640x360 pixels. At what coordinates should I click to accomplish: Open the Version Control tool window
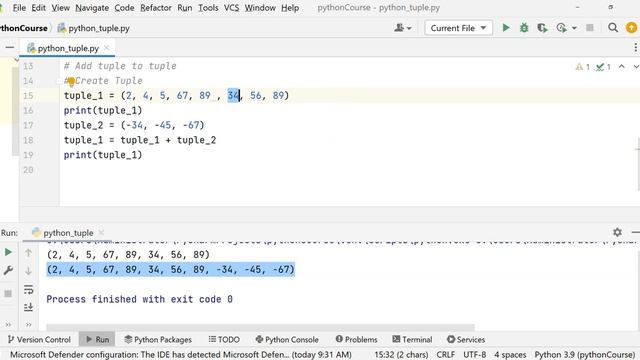(x=39, y=339)
